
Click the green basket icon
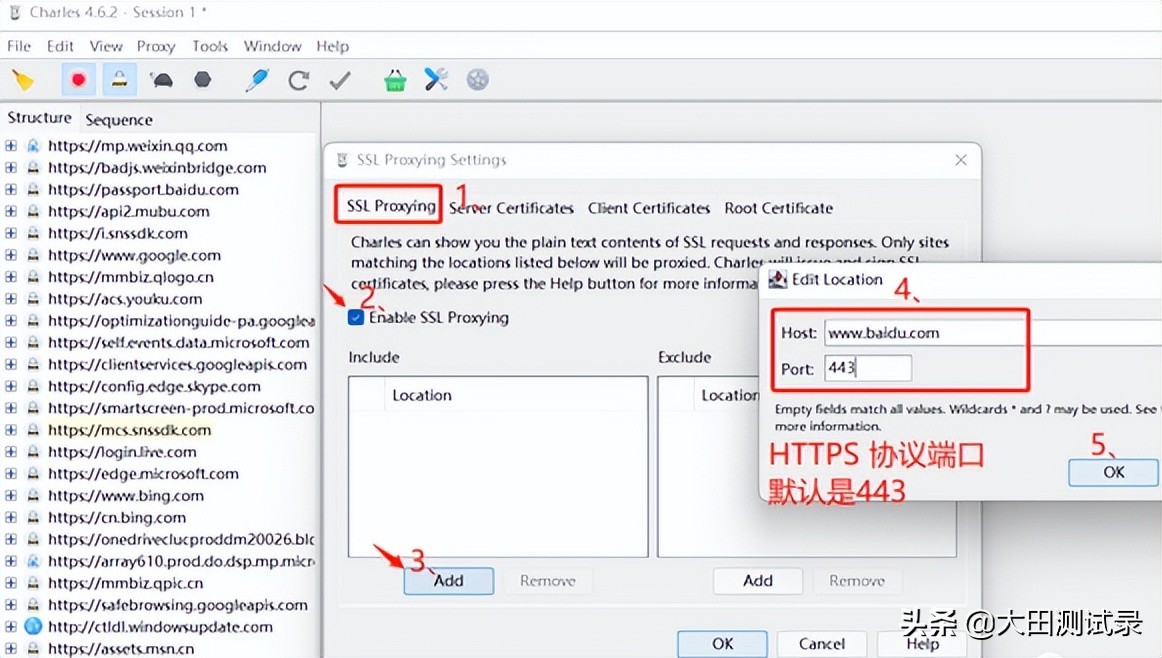coord(395,79)
